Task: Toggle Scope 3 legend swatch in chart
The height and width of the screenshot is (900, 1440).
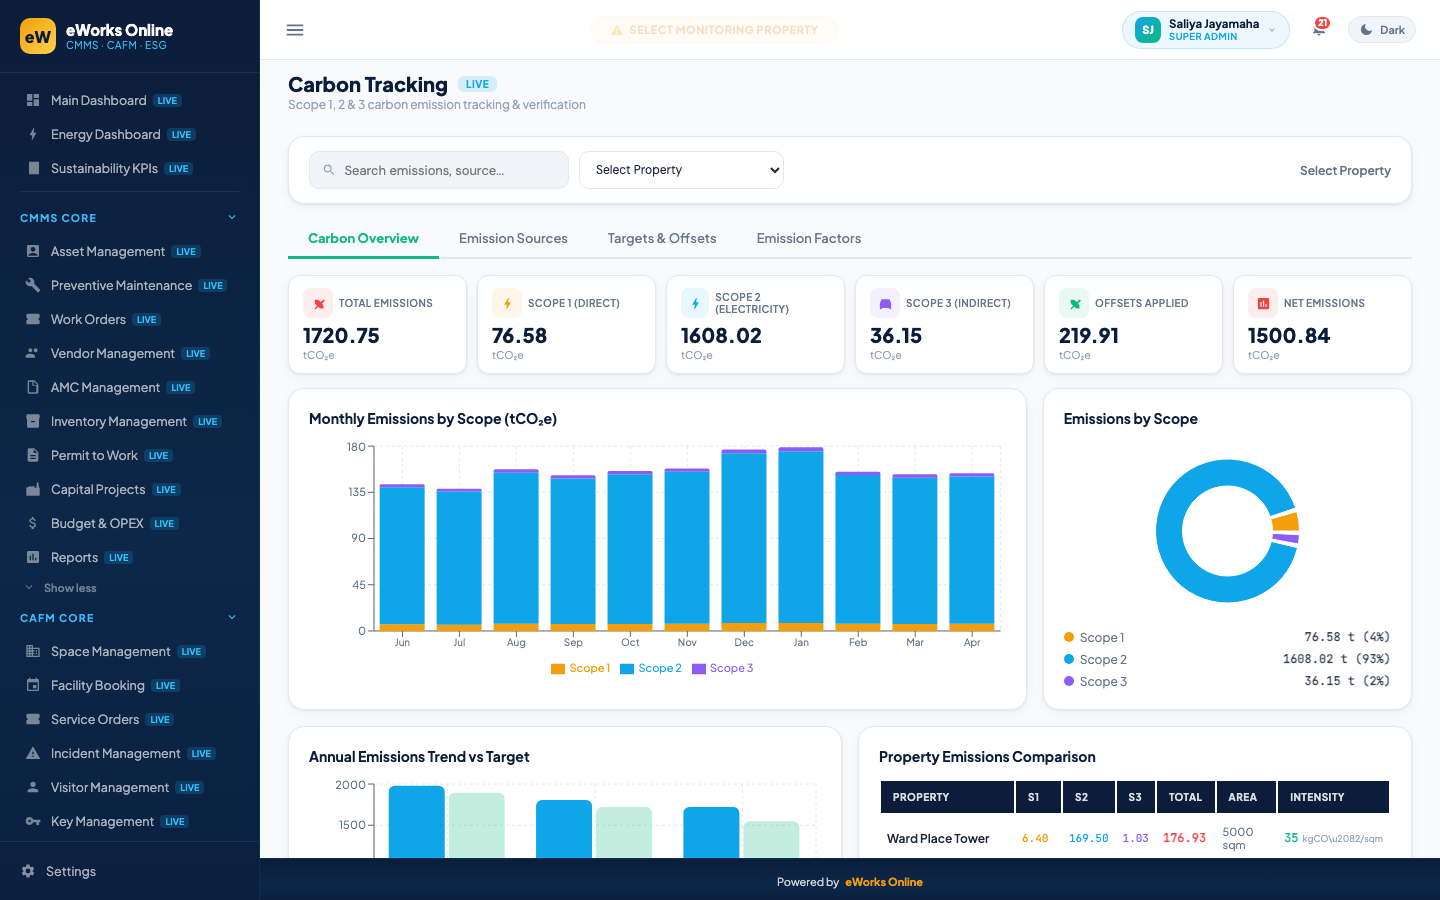Action: point(699,669)
